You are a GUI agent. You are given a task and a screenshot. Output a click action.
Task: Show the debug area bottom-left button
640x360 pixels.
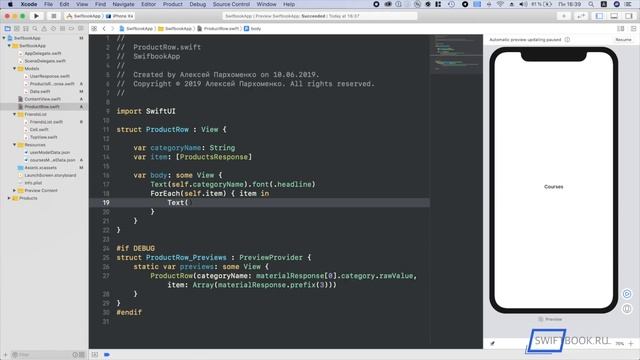pos(95,355)
